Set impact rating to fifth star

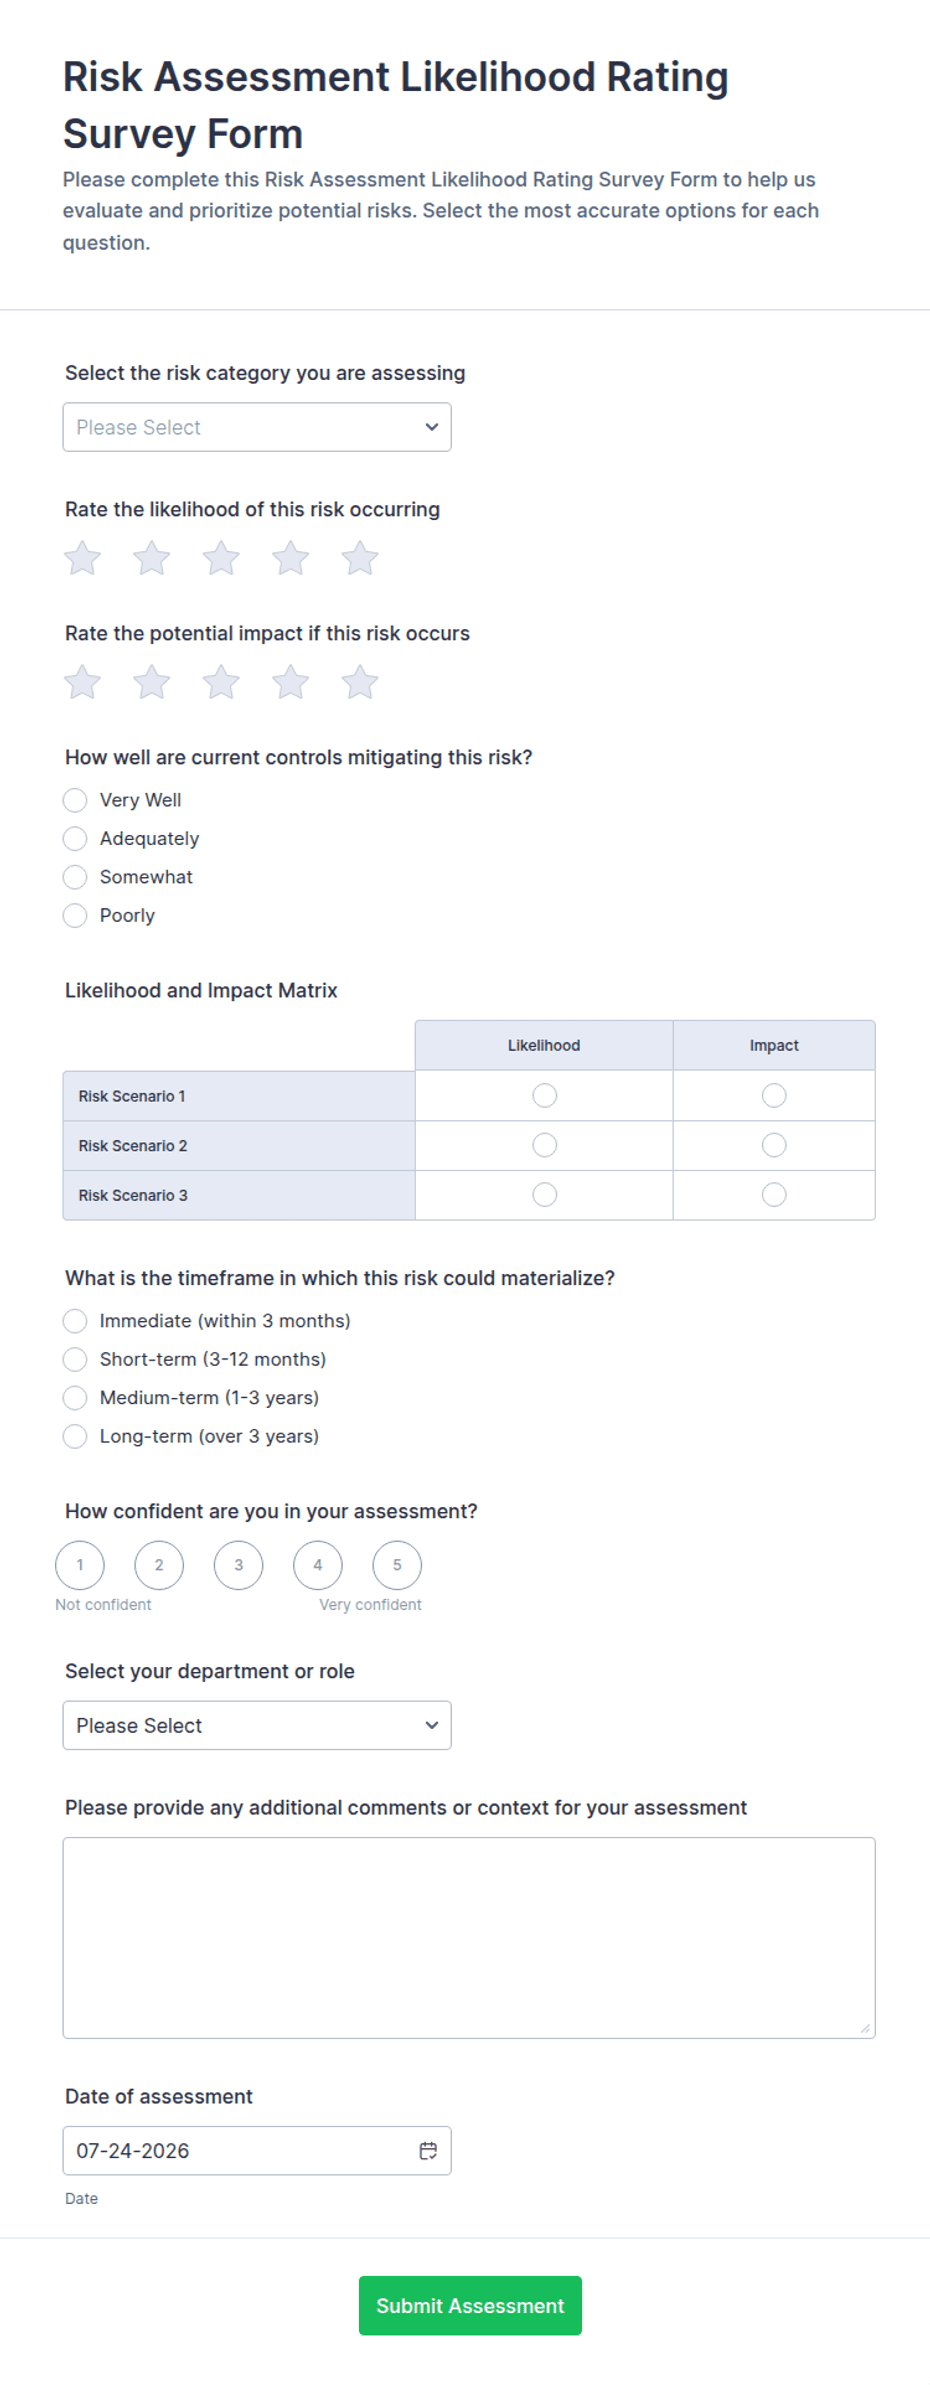click(360, 682)
